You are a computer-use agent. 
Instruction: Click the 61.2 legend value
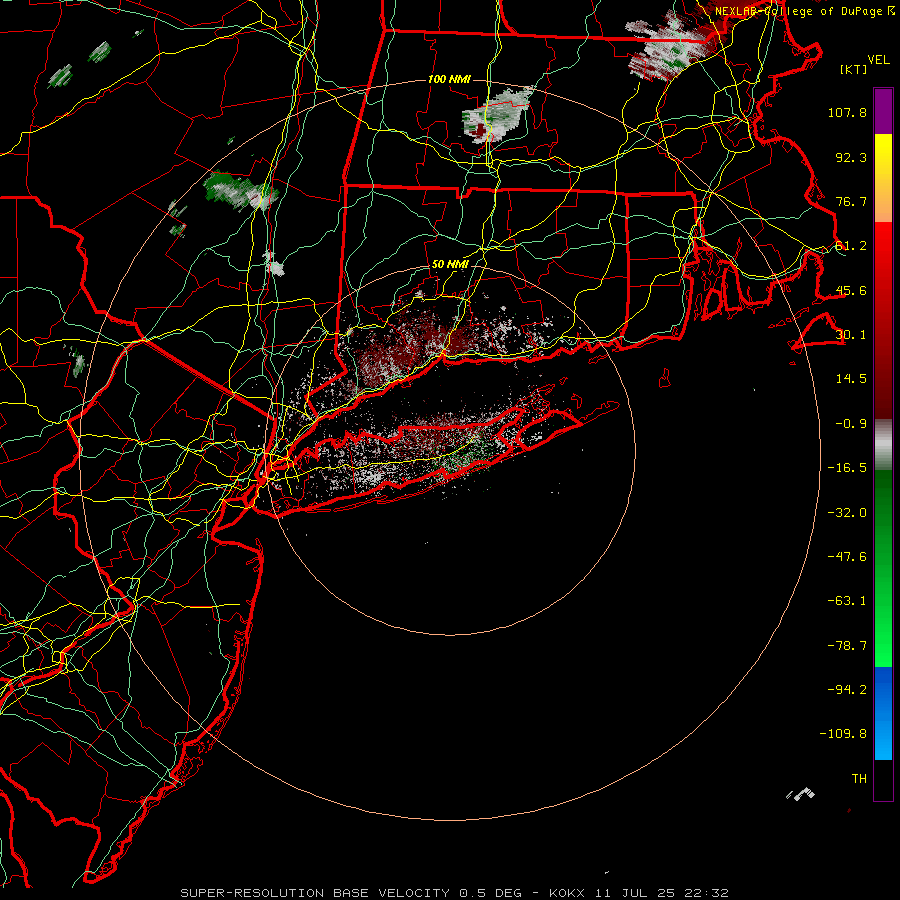(851, 246)
